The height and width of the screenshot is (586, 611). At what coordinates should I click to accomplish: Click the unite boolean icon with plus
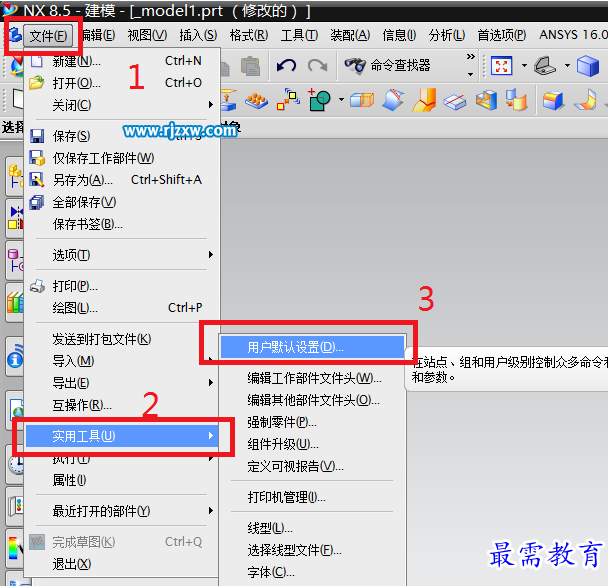(319, 100)
